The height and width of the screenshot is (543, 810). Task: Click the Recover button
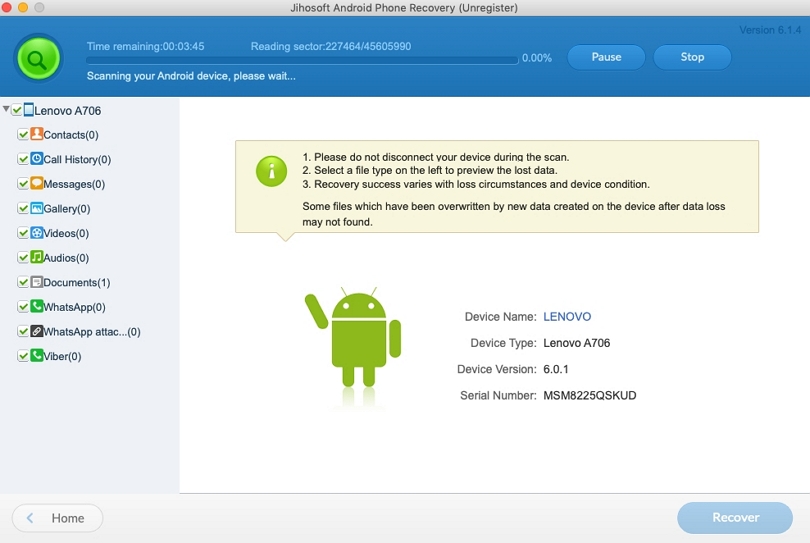(735, 517)
